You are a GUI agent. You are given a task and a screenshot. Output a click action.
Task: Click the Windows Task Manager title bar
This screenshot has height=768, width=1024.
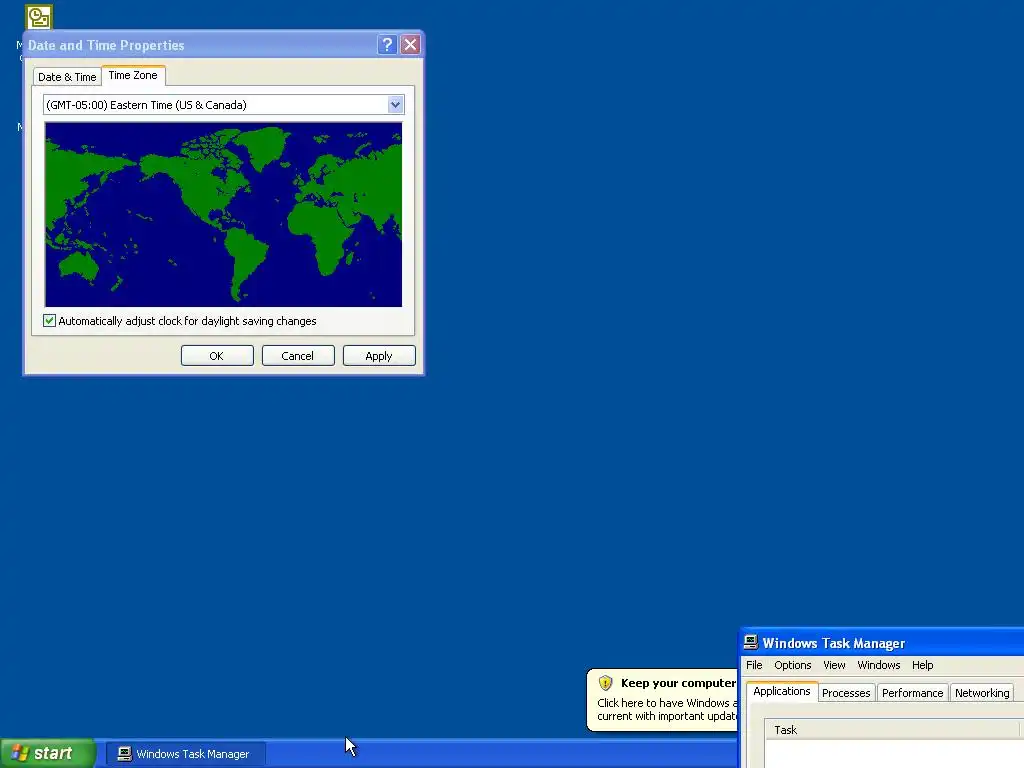pos(883,643)
